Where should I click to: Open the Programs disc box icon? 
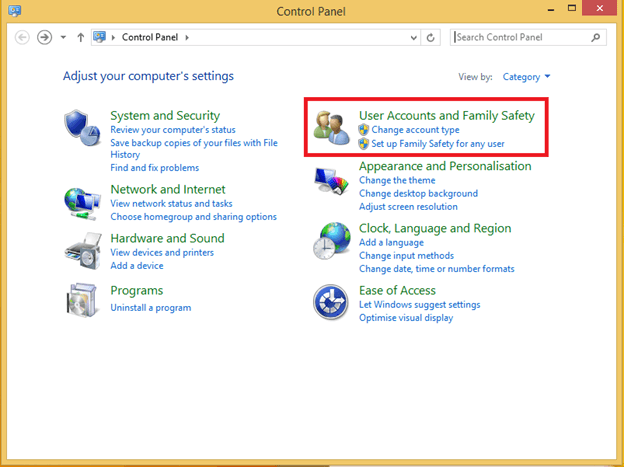[x=82, y=300]
